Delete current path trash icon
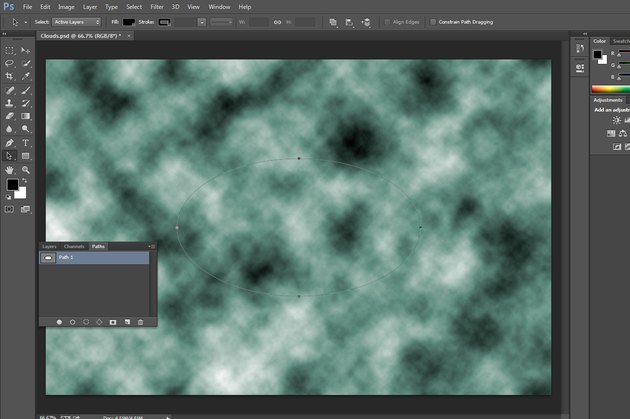630x419 pixels. point(141,322)
